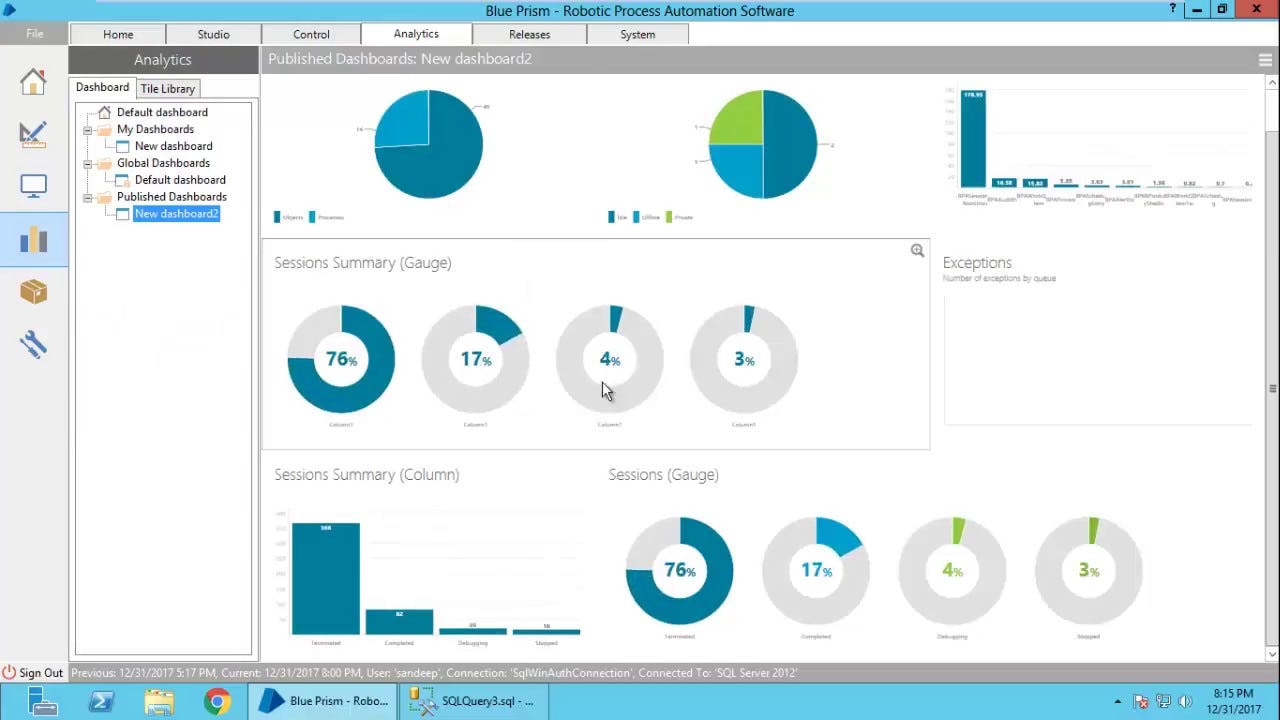This screenshot has height=720, width=1280.
Task: Select Default dashboard at tree top
Action: click(162, 113)
